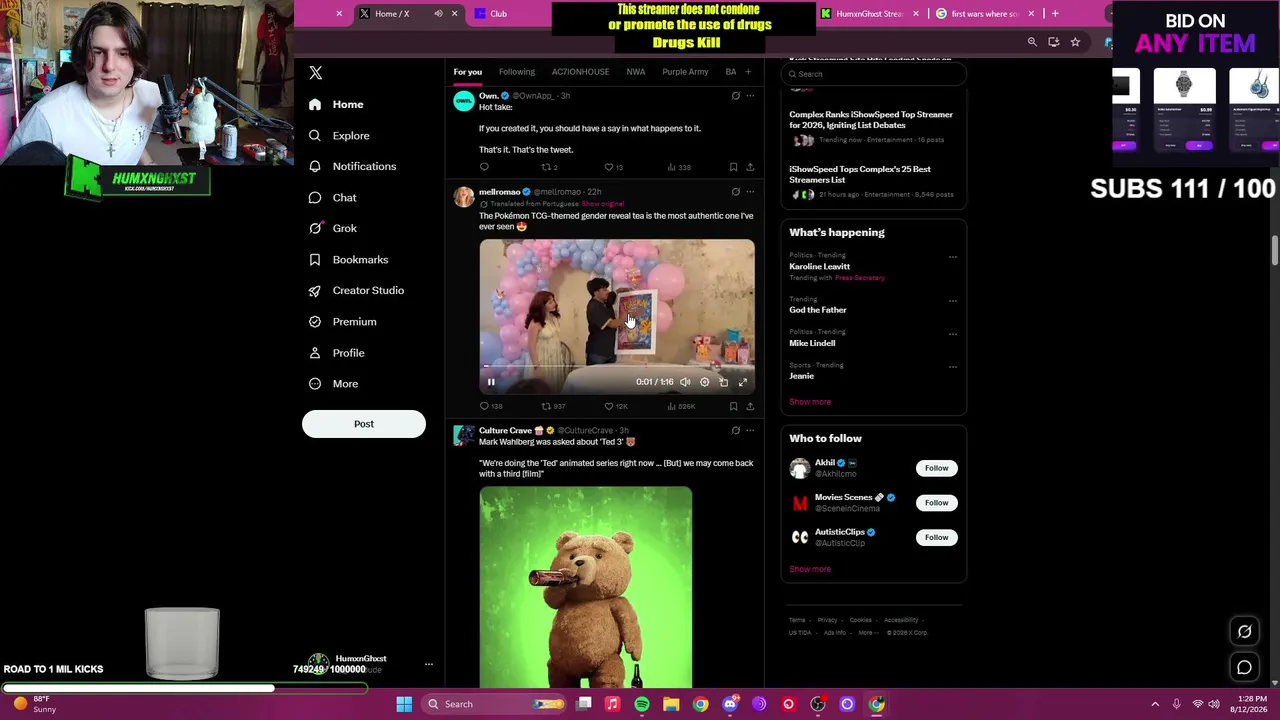Viewport: 1280px width, 720px height.
Task: Follow the Akhil account
Action: point(936,468)
